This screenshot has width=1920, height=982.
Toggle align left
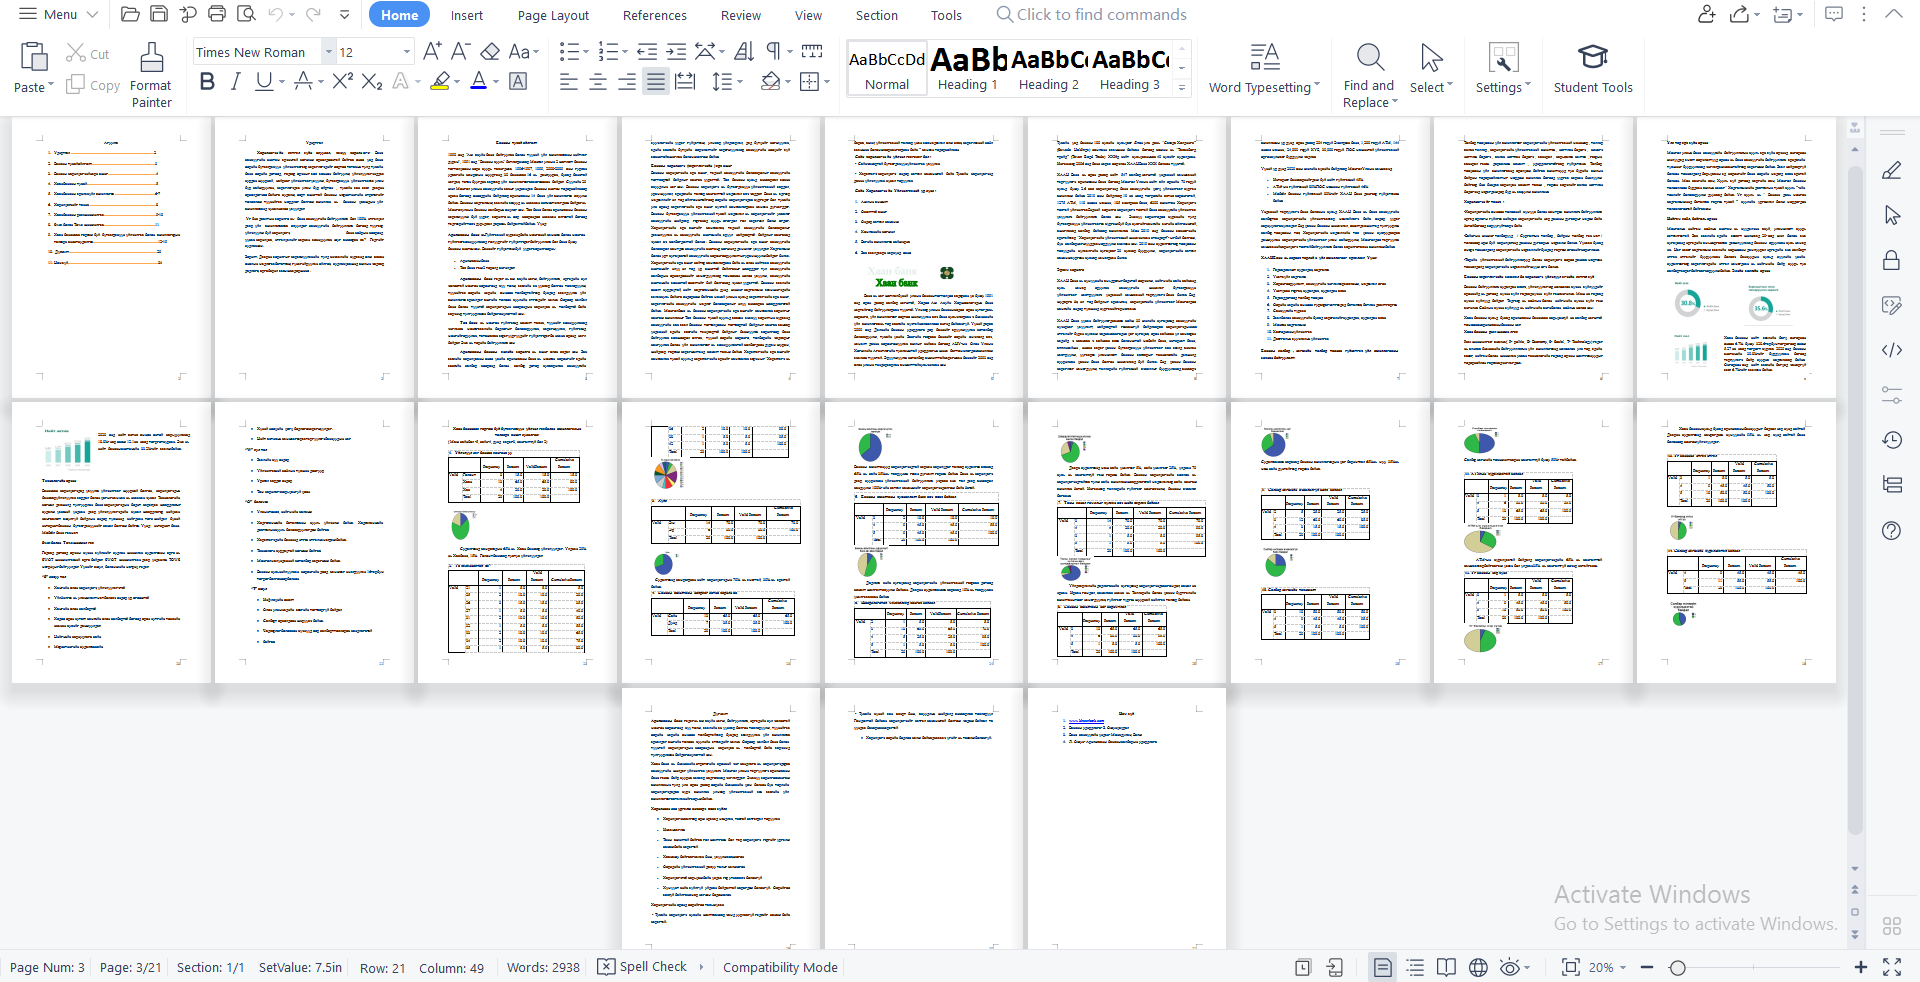[x=569, y=81]
